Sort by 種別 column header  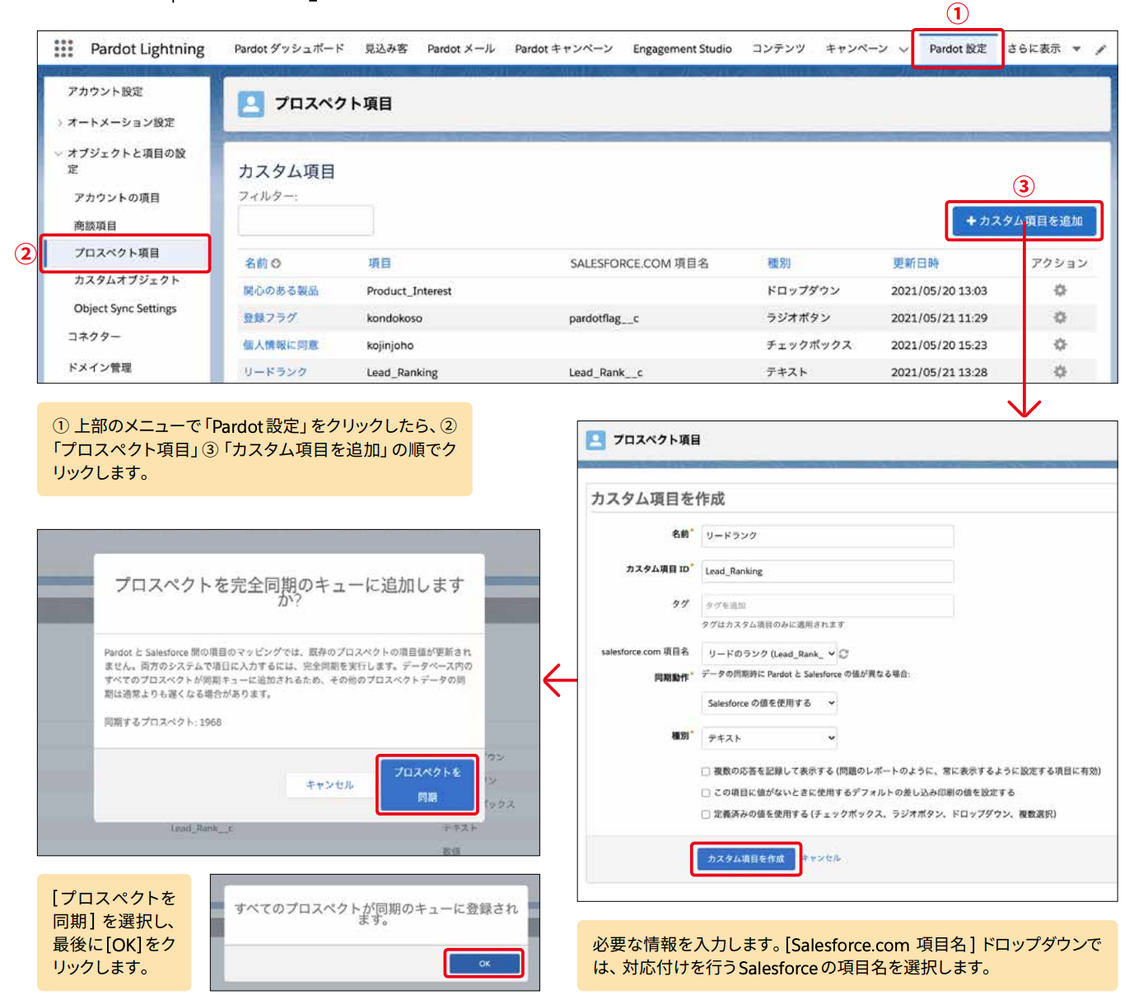click(x=778, y=264)
